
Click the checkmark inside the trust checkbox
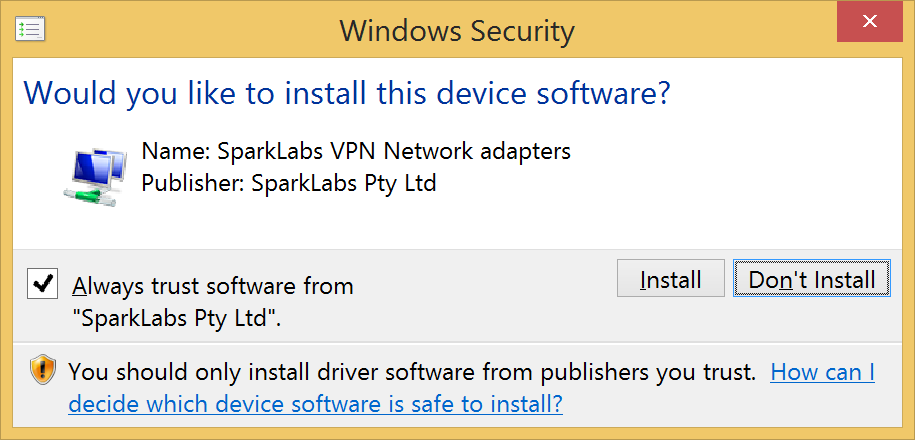(x=43, y=284)
